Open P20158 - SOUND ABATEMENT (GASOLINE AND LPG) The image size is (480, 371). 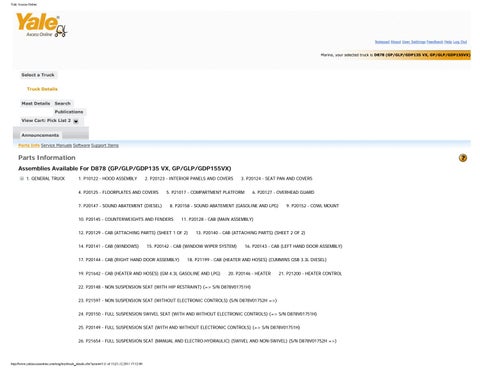(x=224, y=206)
